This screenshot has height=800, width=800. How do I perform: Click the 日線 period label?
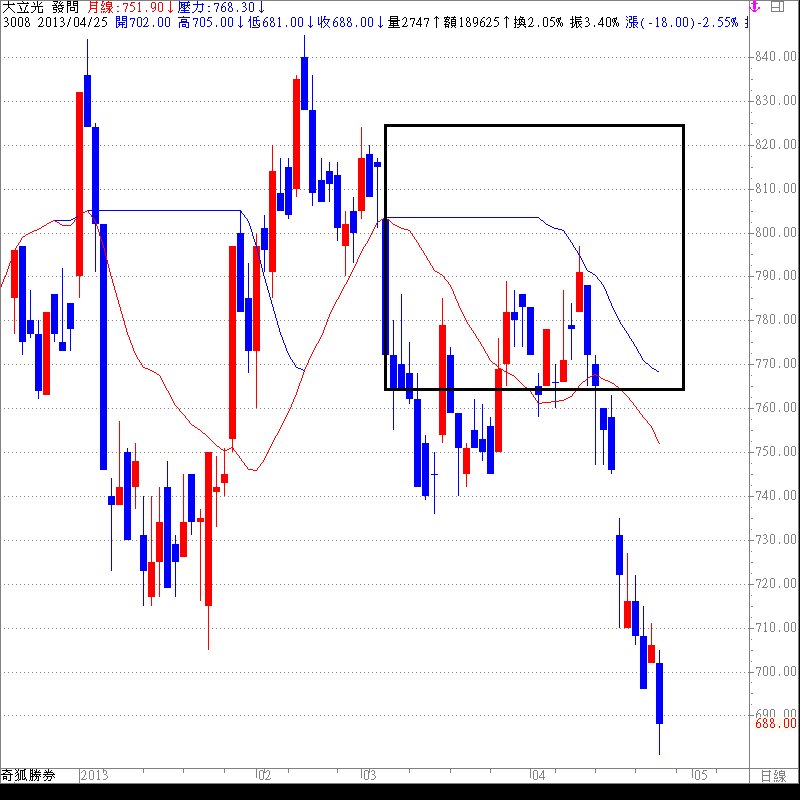pos(773,775)
